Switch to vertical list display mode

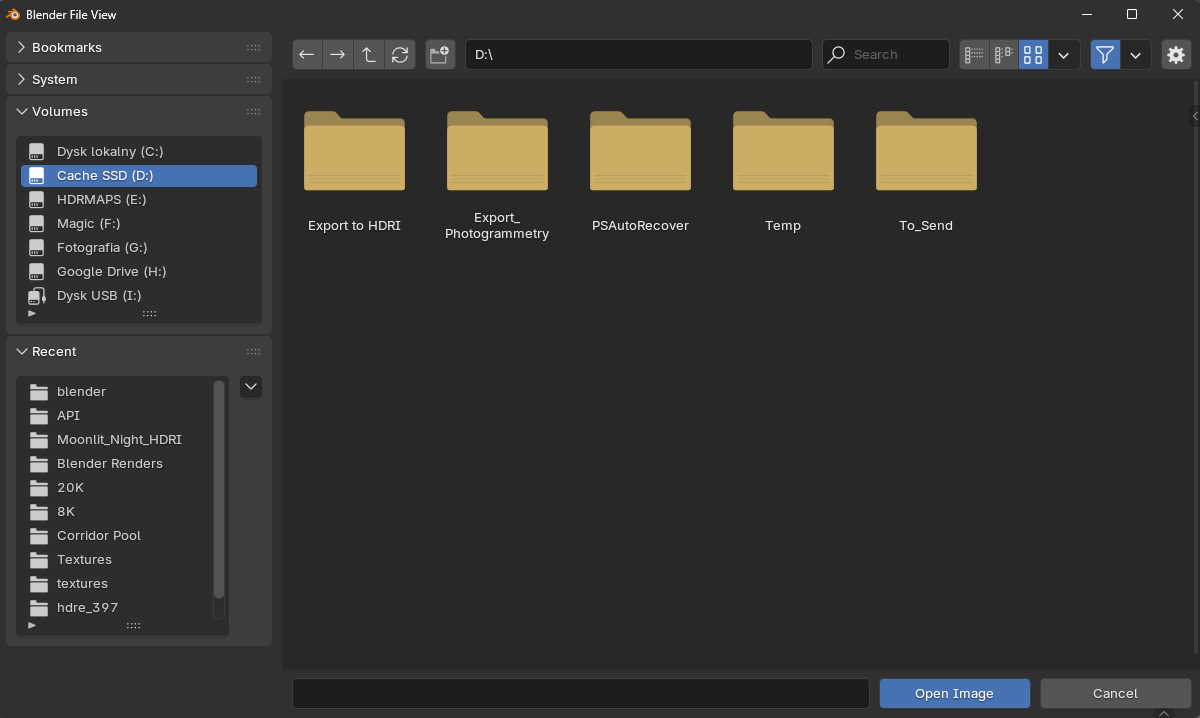pyautogui.click(x=974, y=55)
